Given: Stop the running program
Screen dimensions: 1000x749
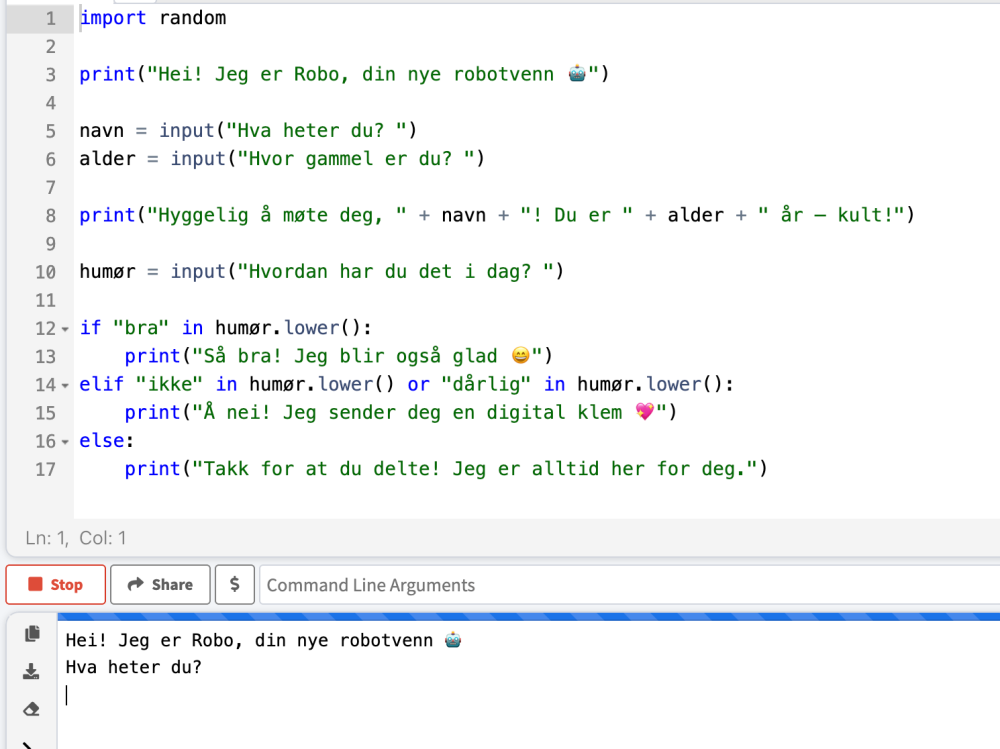Looking at the screenshot, I should tap(56, 585).
